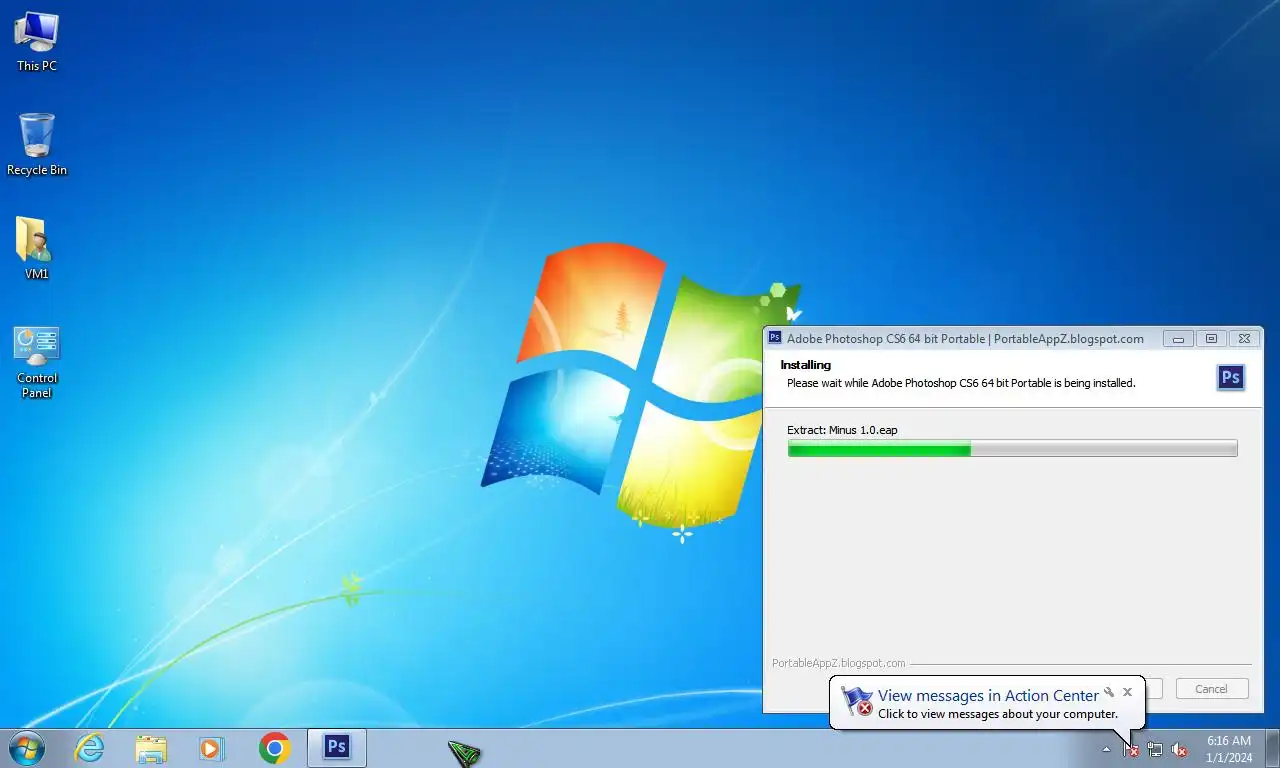This screenshot has height=768, width=1280.
Task: Open Windows Explorer folder in taskbar
Action: tap(151, 748)
